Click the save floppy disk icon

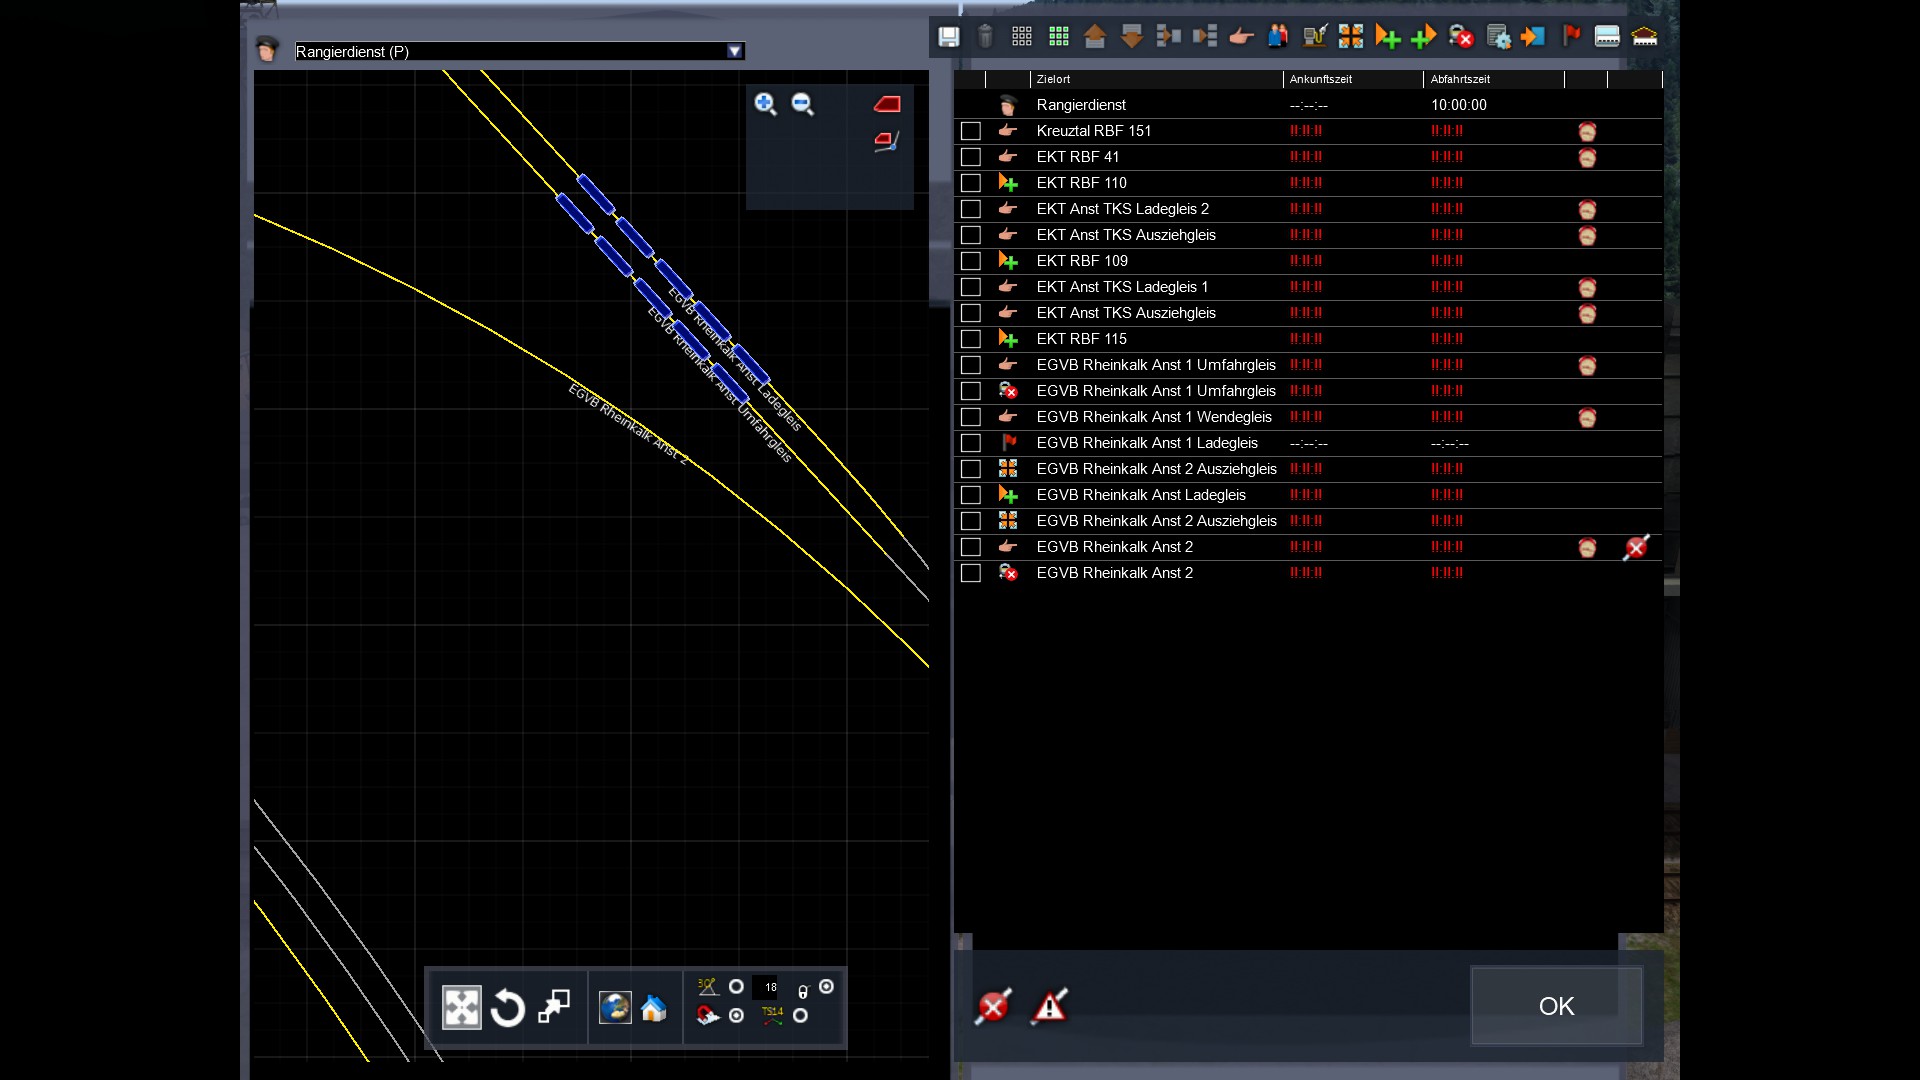pos(948,37)
